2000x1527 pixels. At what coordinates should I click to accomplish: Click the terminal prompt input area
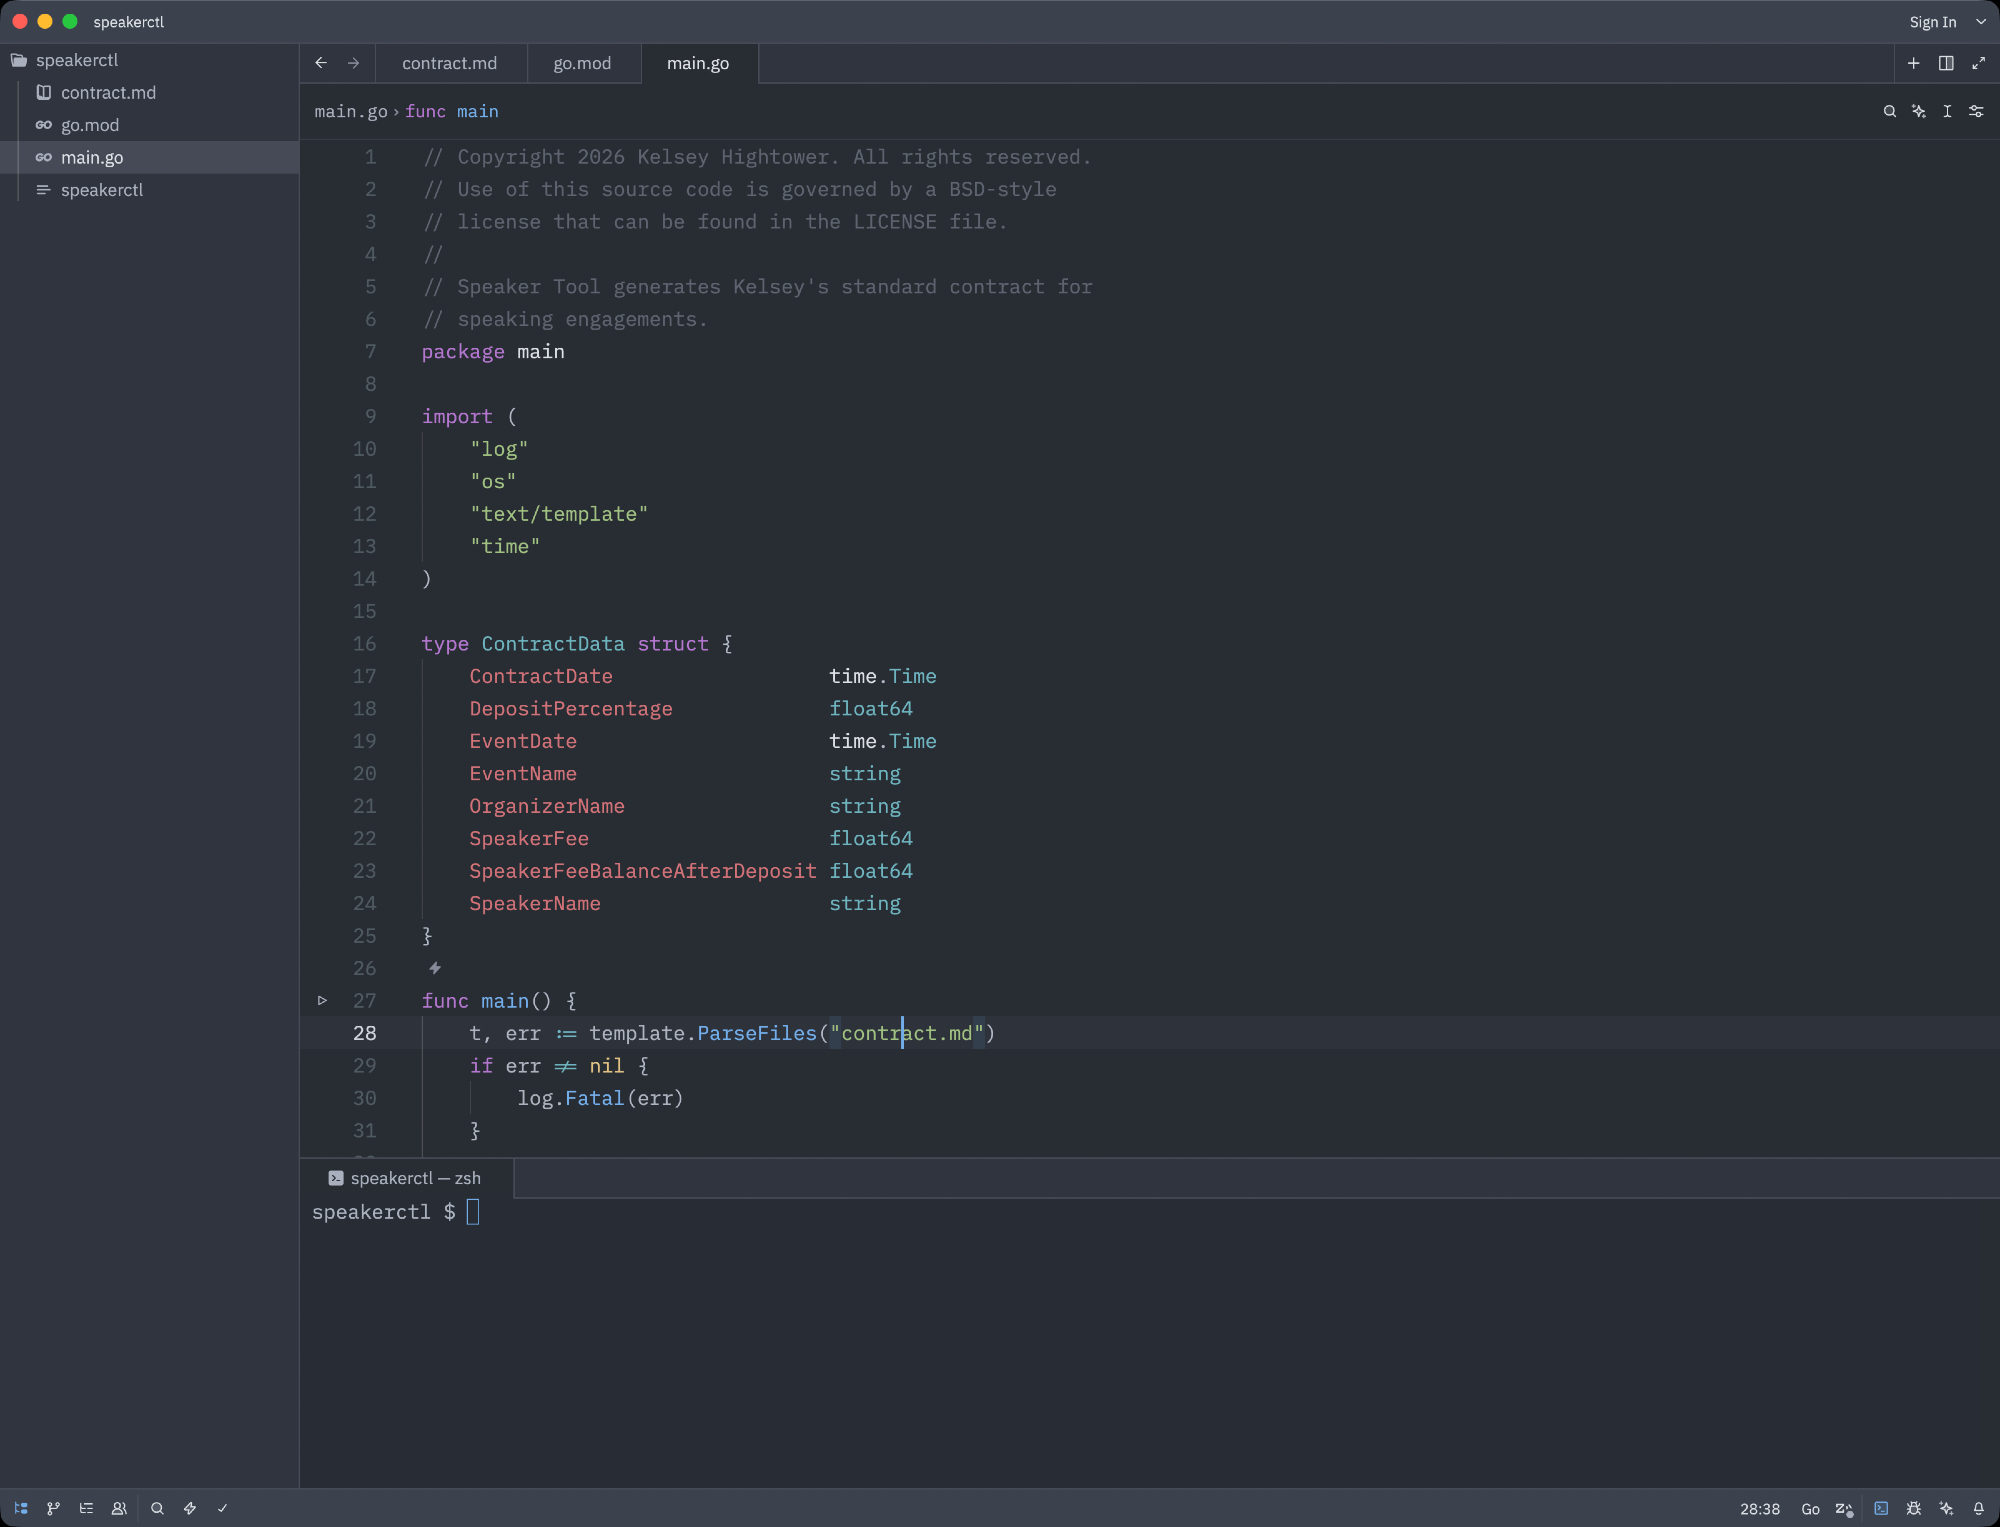[473, 1212]
